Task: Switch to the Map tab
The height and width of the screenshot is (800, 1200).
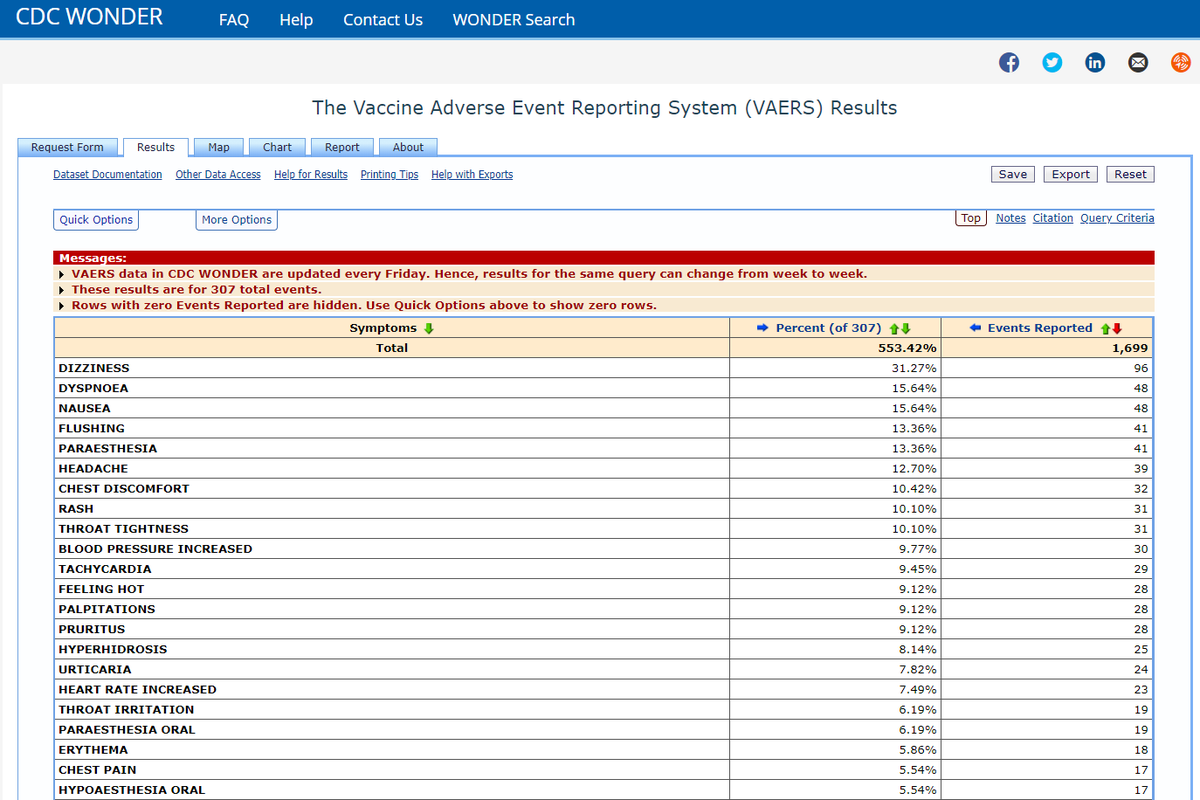Action: 219,147
